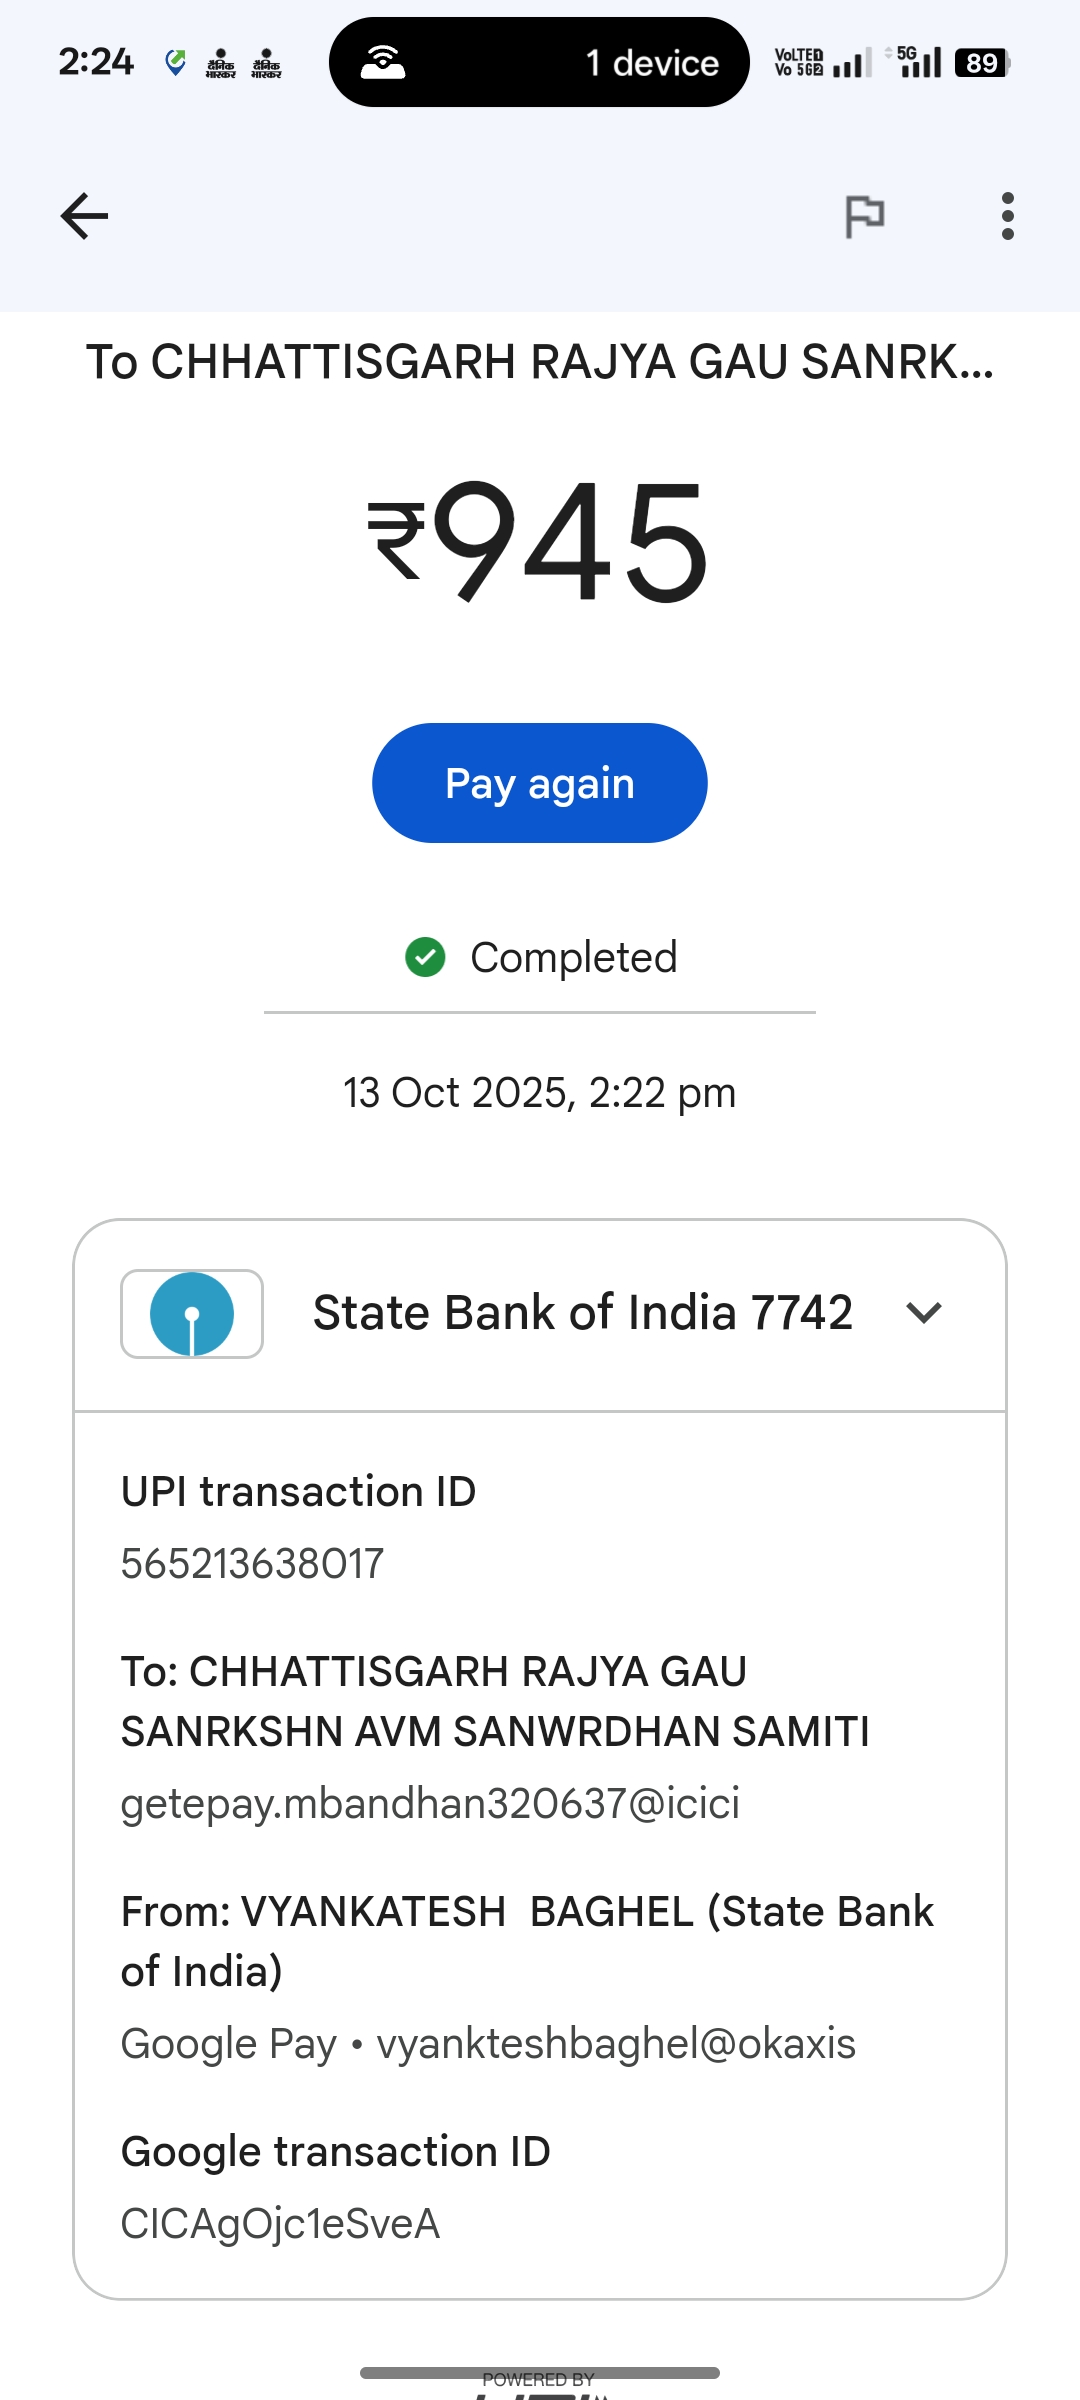
Task: Tap the status bar clock showing 2:24
Action: click(96, 62)
